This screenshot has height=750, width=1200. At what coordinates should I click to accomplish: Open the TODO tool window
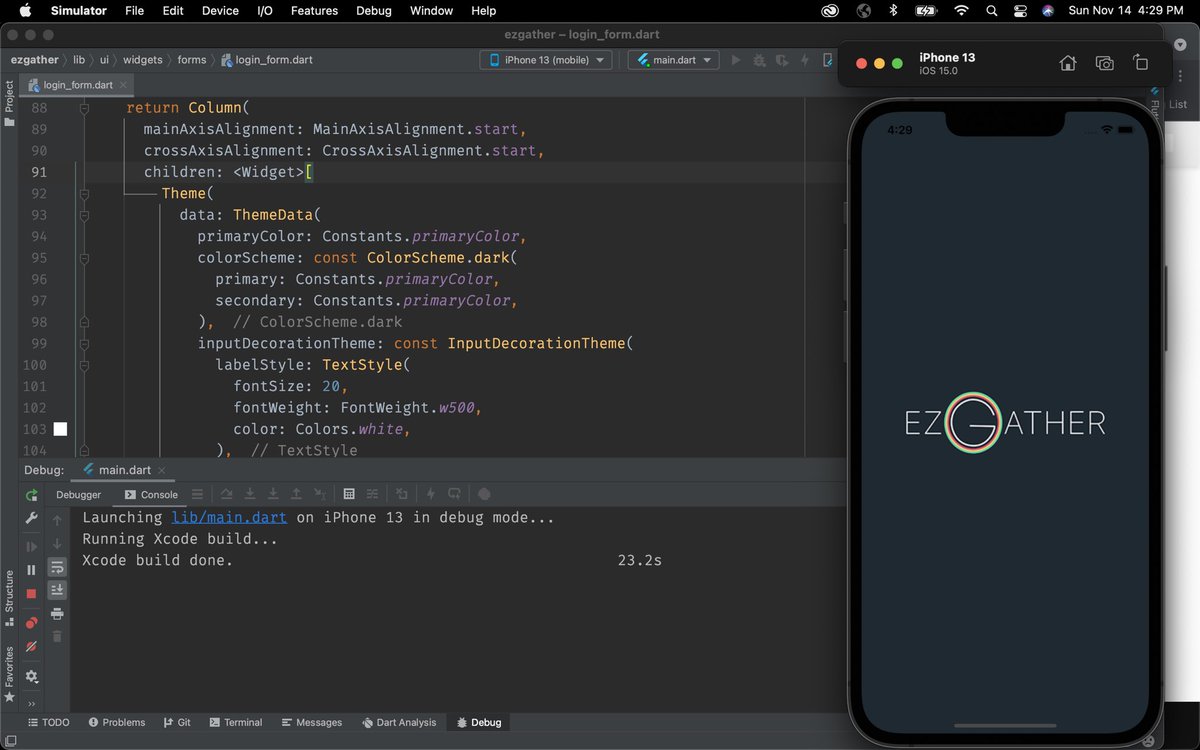click(49, 722)
